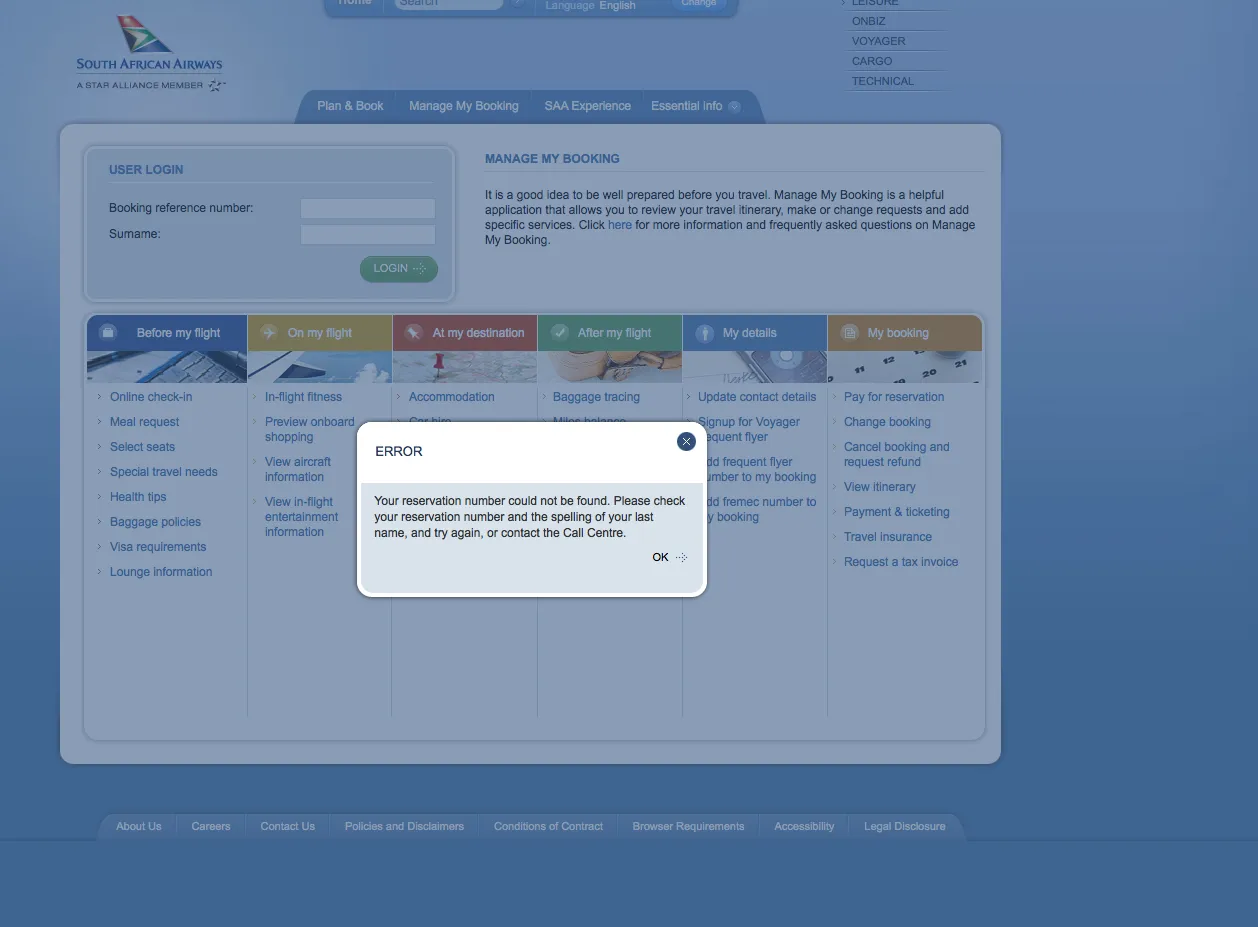Open the Preview onboard shopping link
This screenshot has height=927, width=1258.
(x=310, y=429)
